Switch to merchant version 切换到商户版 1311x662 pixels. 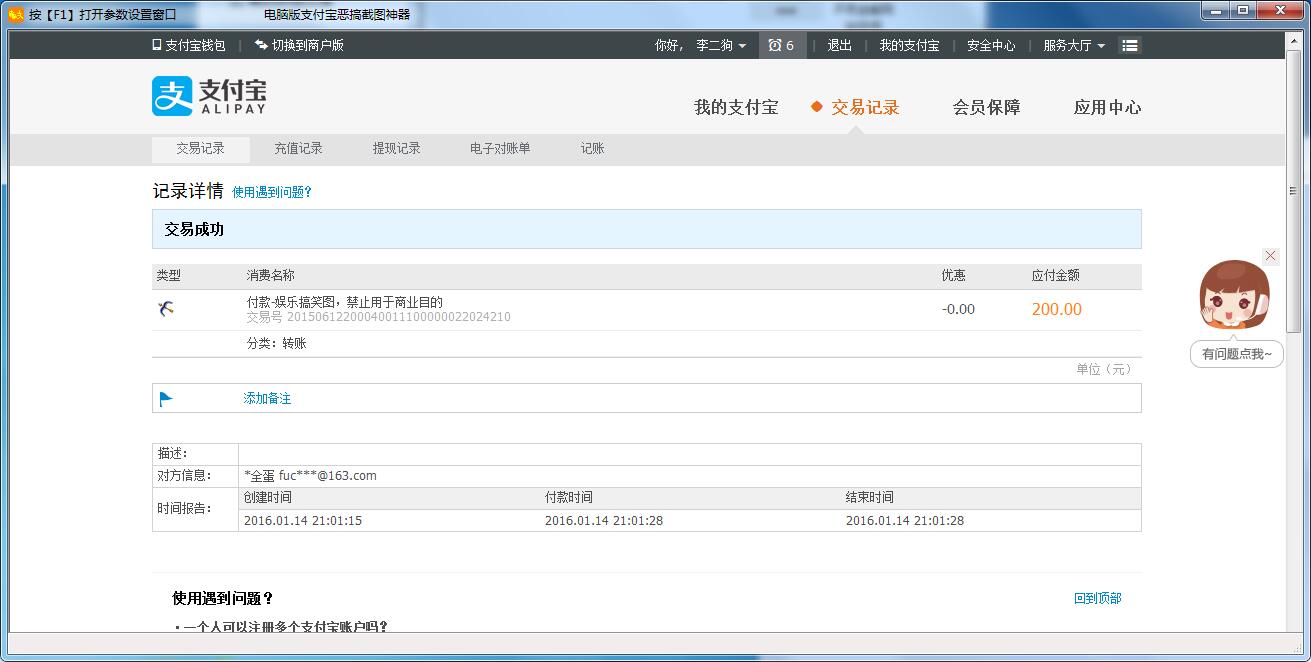coord(299,45)
